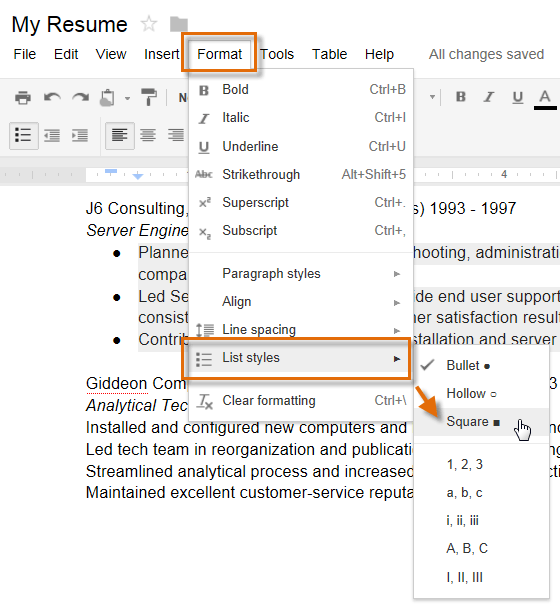Choose Clear formatting in Format menu
This screenshot has height=605, width=560.
tap(301, 401)
